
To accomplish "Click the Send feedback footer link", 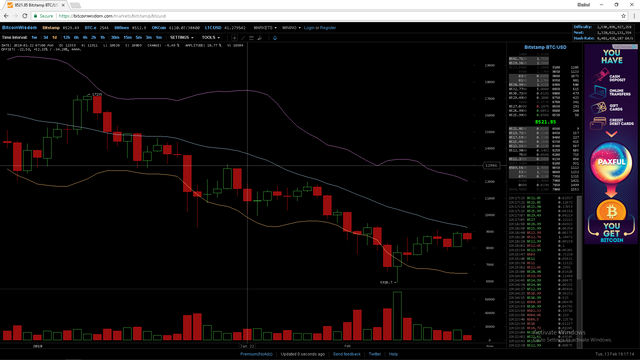I will pyautogui.click(x=347, y=354).
